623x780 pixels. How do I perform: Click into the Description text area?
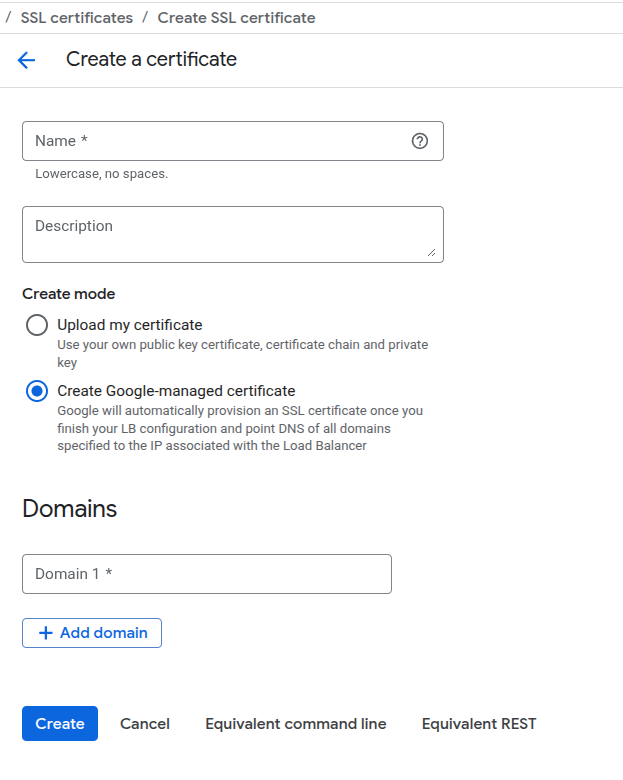233,234
